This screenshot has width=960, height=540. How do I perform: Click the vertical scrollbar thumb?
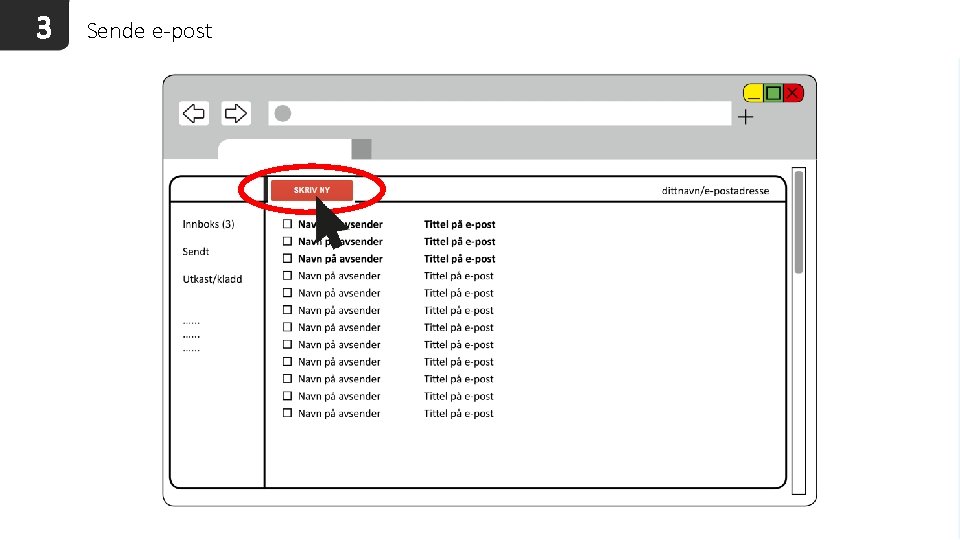tap(798, 222)
